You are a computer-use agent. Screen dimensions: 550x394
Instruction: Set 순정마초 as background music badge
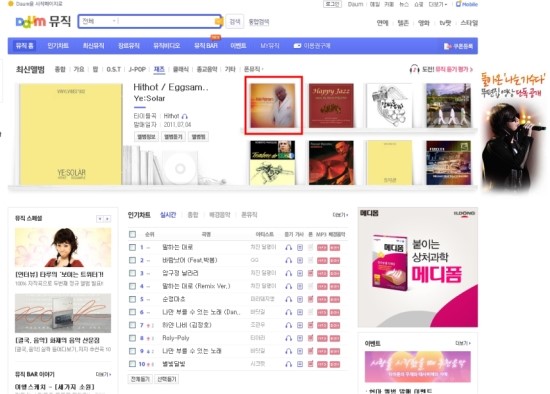point(335,300)
